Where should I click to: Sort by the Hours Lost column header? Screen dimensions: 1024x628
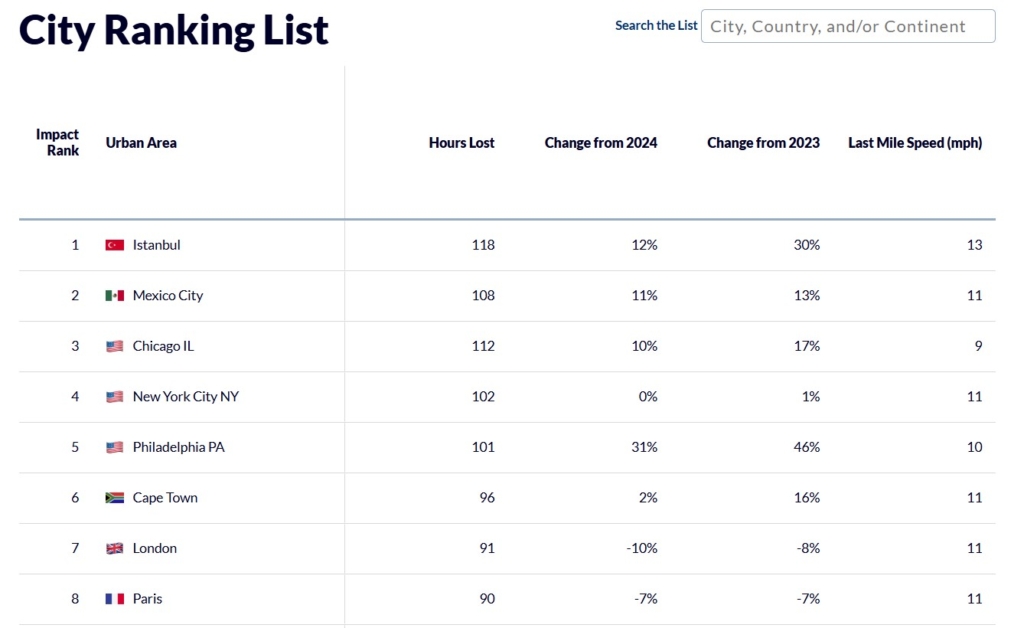point(461,143)
